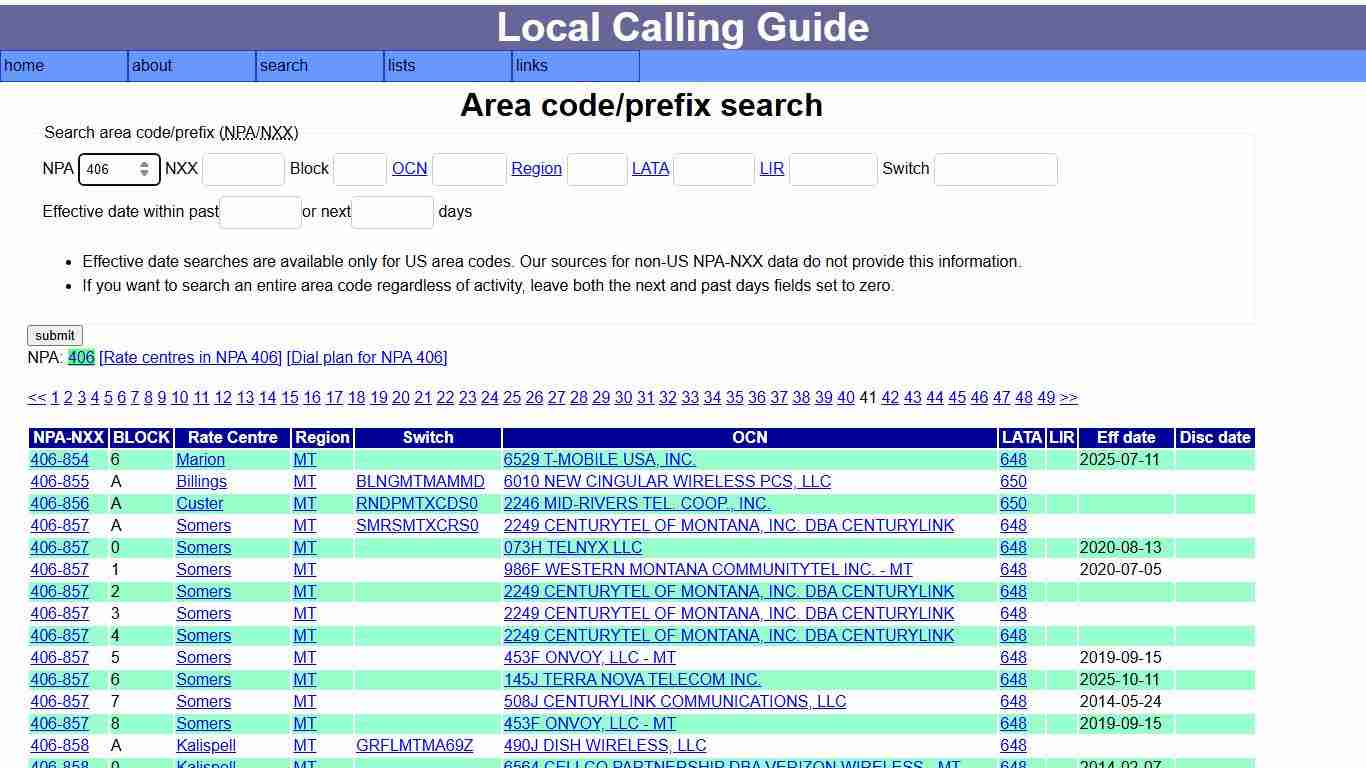1366x768 pixels.
Task: Open the "about" page from the navbar
Action: tap(152, 66)
